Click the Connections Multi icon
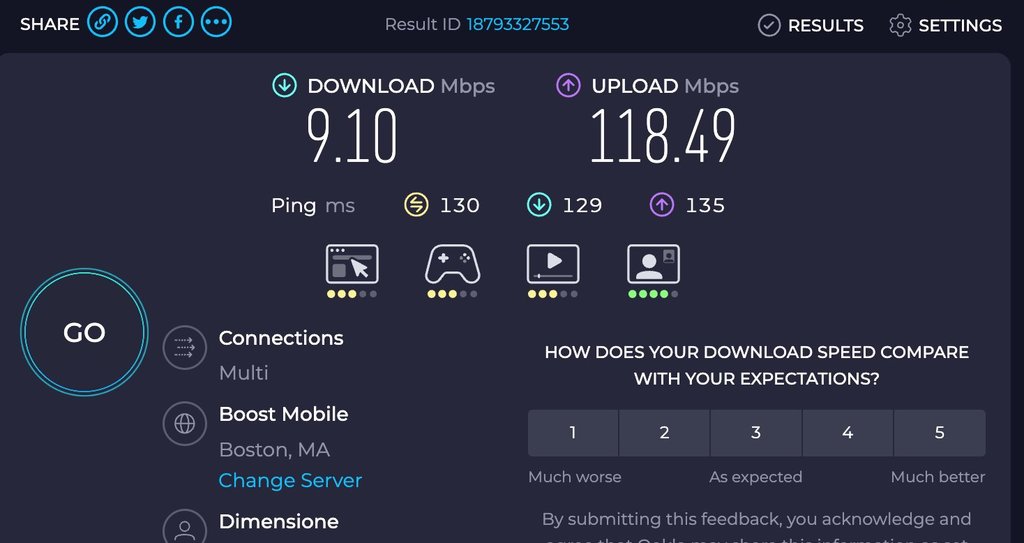 pos(184,347)
